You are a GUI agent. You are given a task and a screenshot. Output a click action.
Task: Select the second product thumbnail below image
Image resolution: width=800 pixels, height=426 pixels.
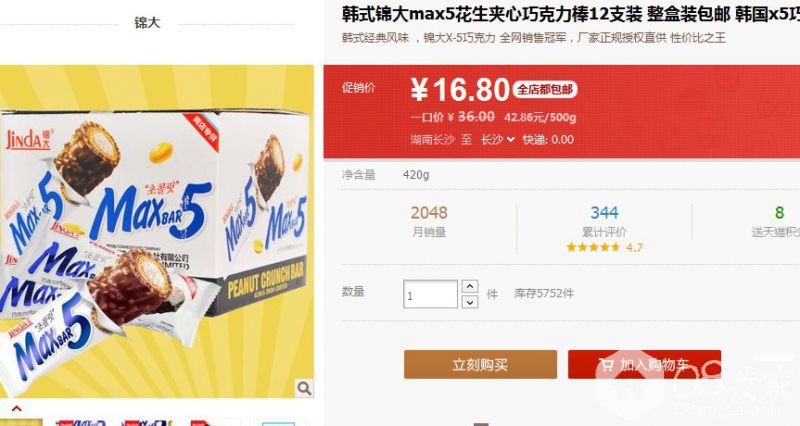tap(81, 423)
